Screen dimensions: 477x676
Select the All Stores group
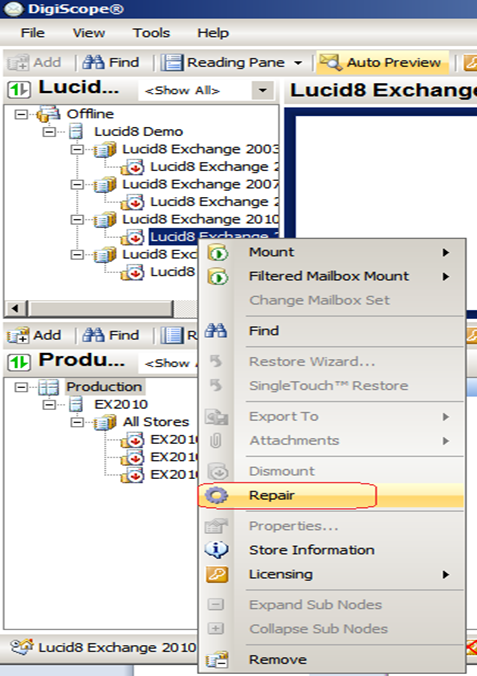coord(156,422)
